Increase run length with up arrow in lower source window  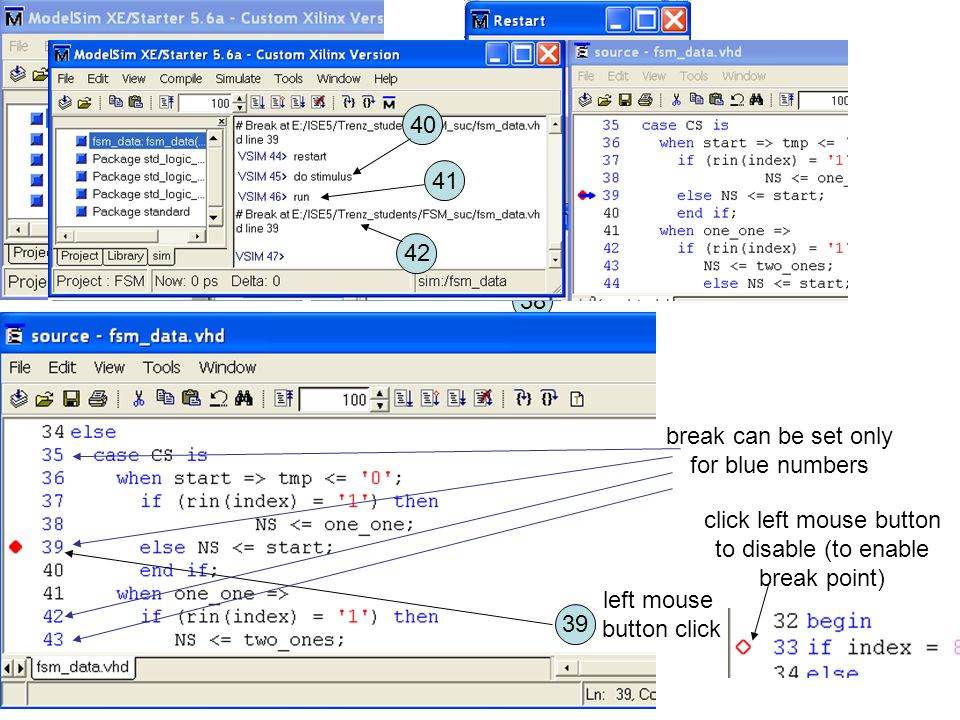[x=380, y=394]
